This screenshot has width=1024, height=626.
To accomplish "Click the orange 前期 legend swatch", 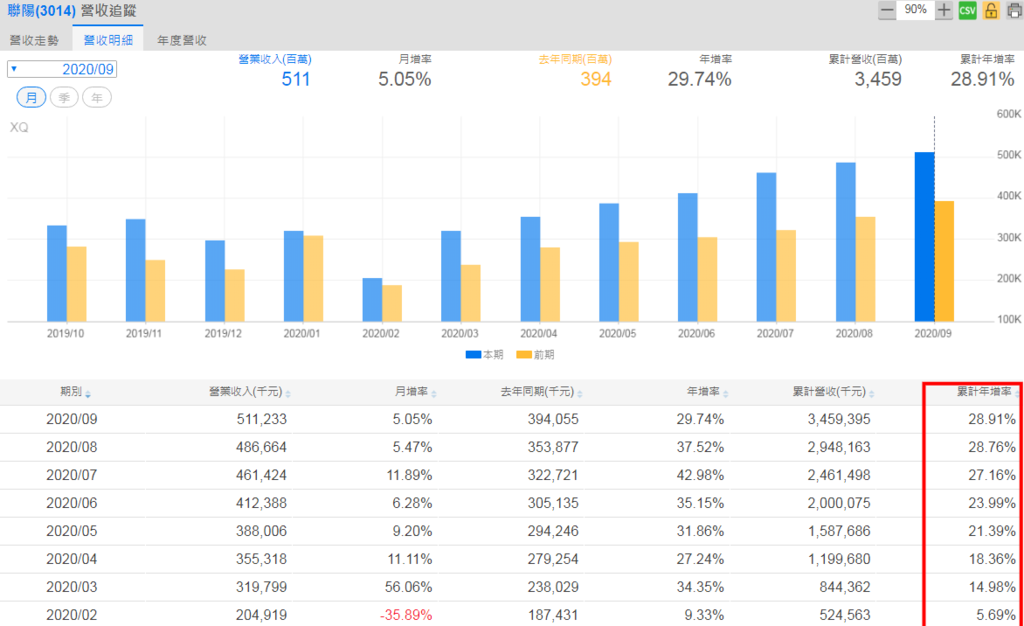I will pos(524,354).
